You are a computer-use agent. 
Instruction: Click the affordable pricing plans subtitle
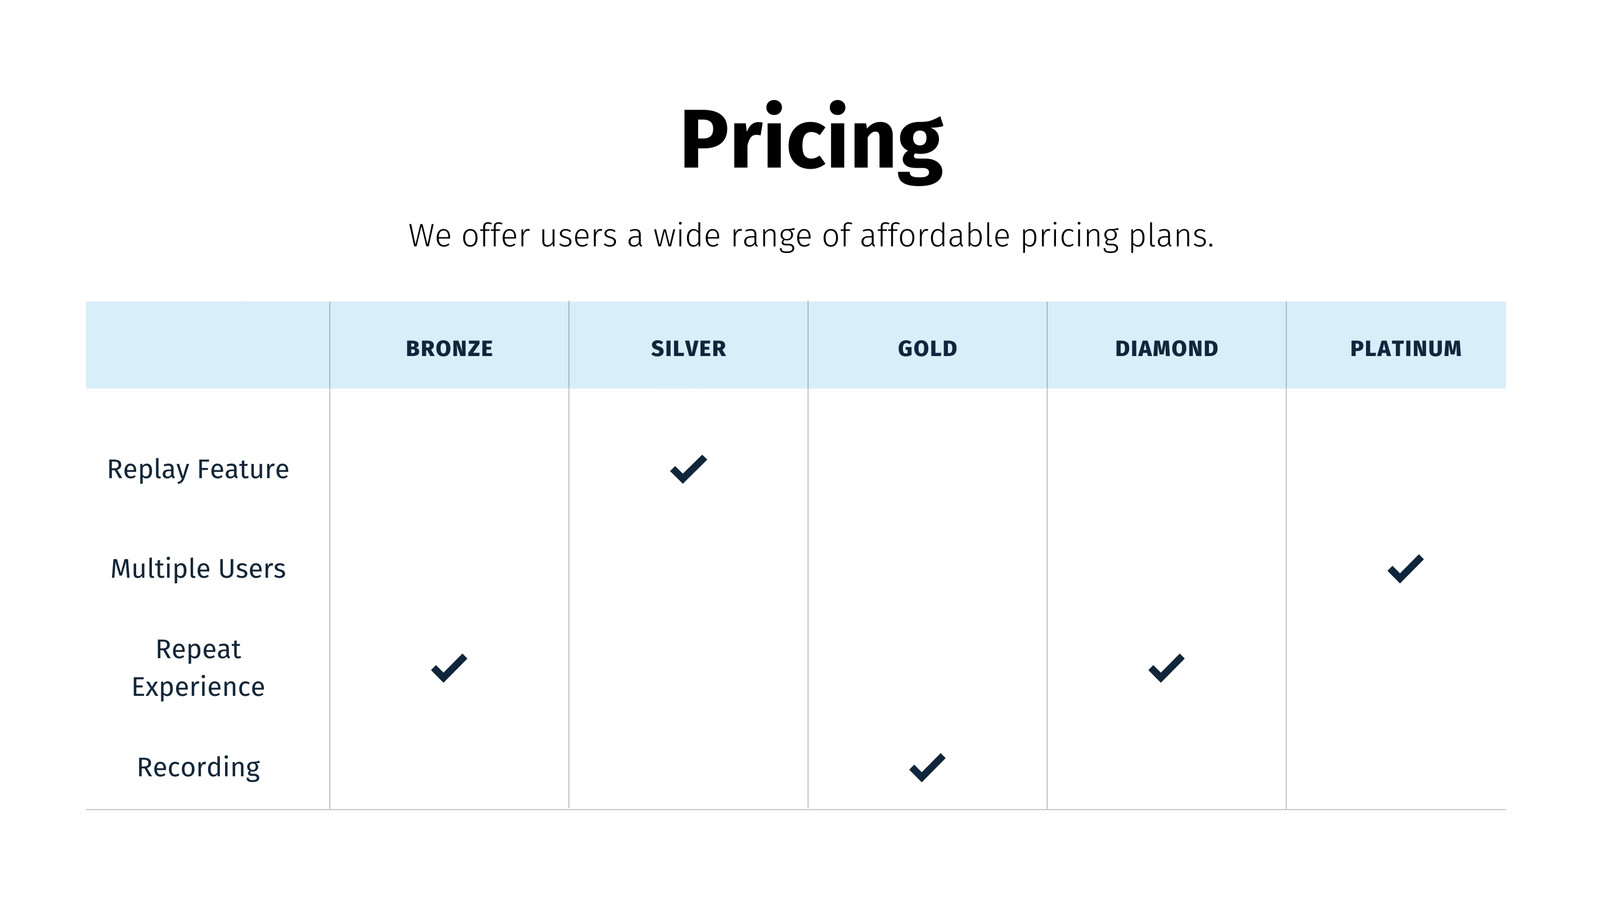tap(811, 236)
